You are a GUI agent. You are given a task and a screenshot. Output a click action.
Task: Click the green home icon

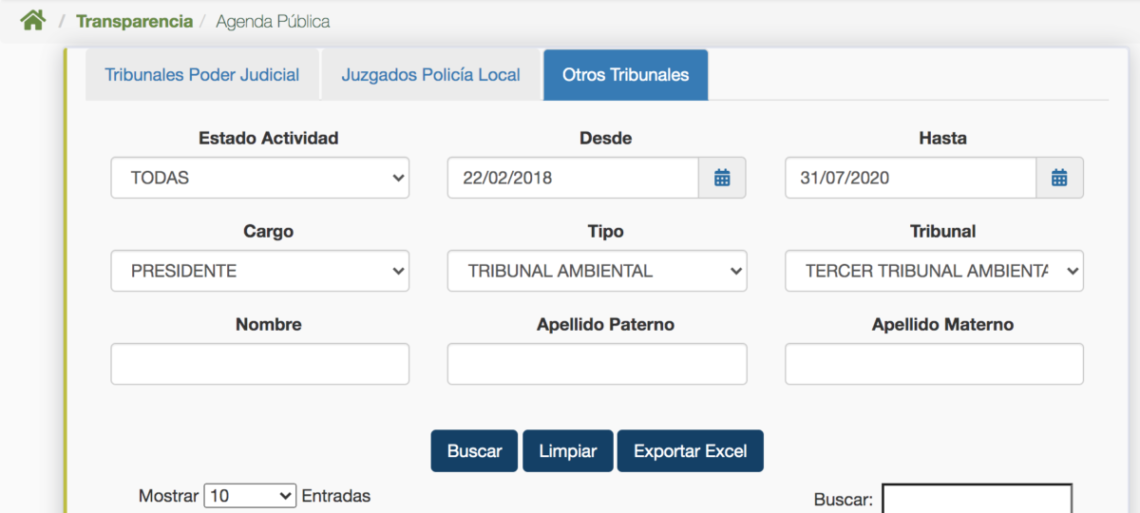click(33, 21)
